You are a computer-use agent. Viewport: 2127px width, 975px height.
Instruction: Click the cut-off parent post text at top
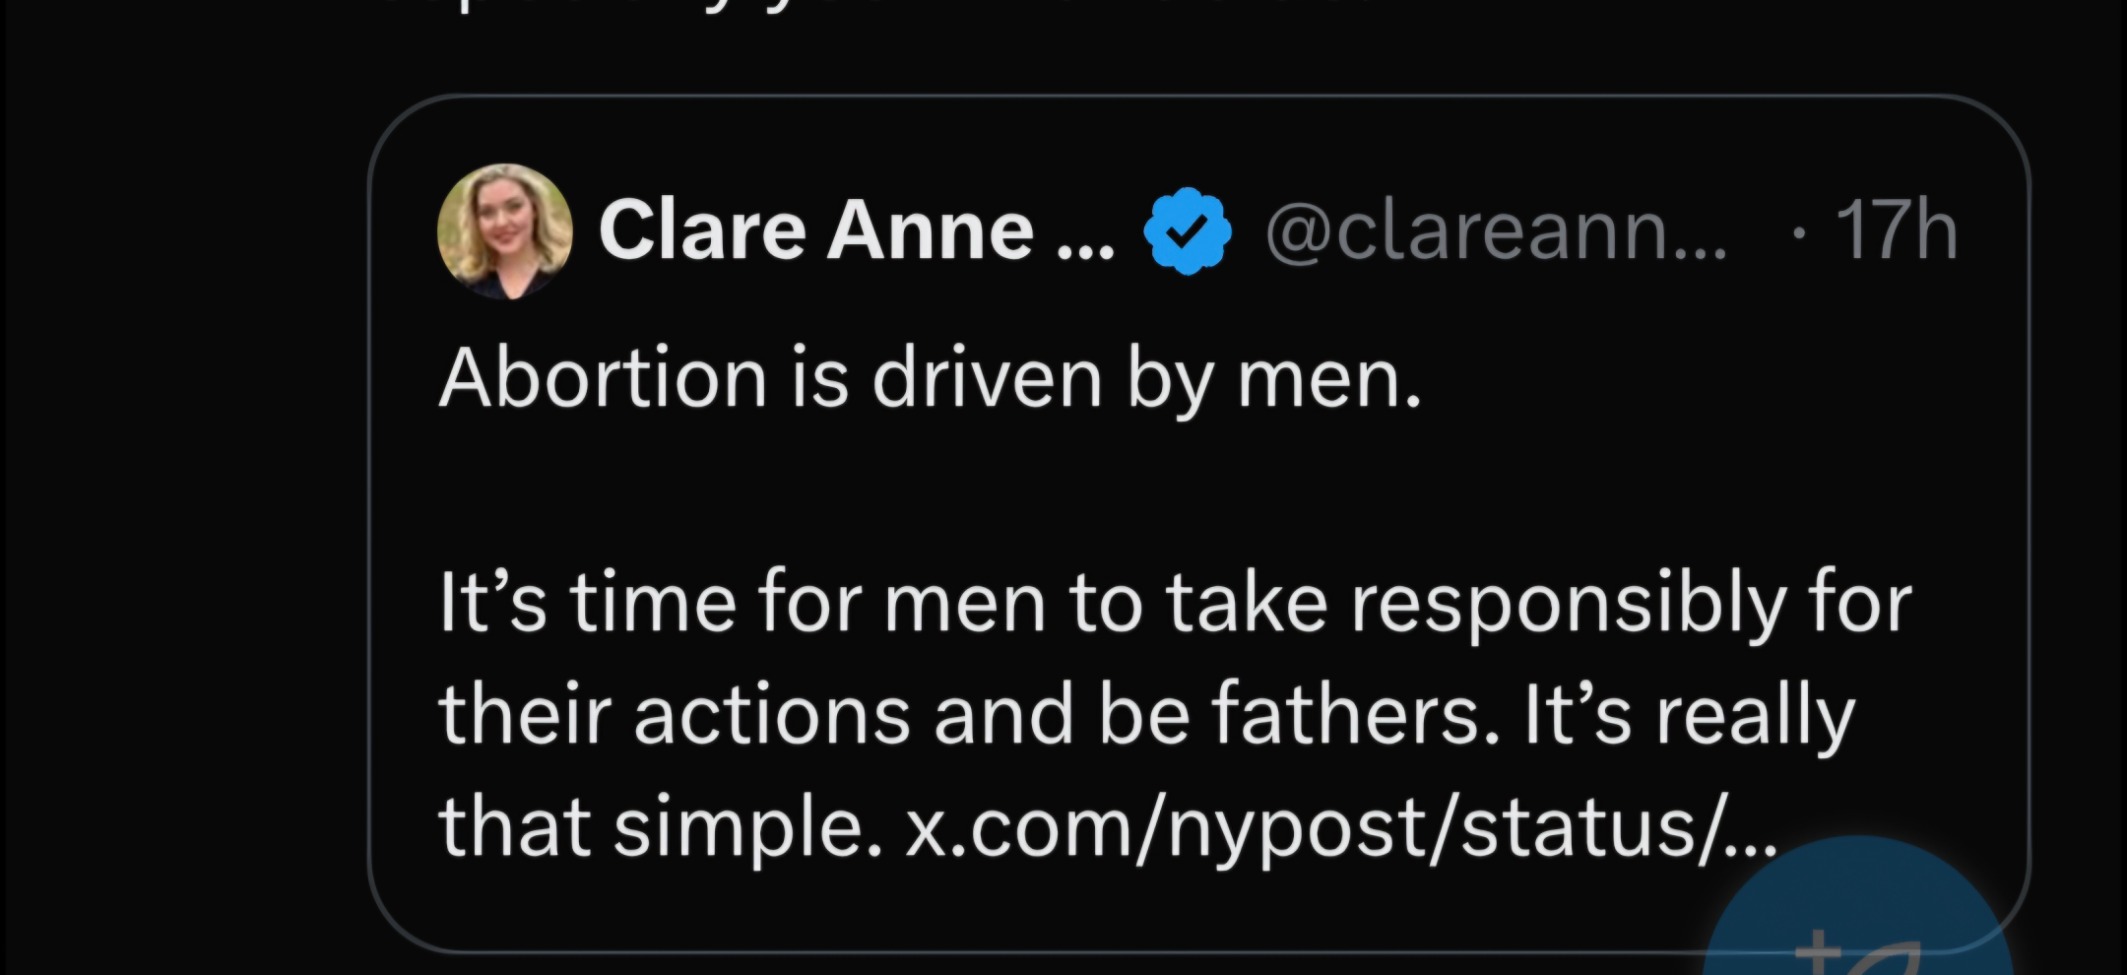pos(700,12)
